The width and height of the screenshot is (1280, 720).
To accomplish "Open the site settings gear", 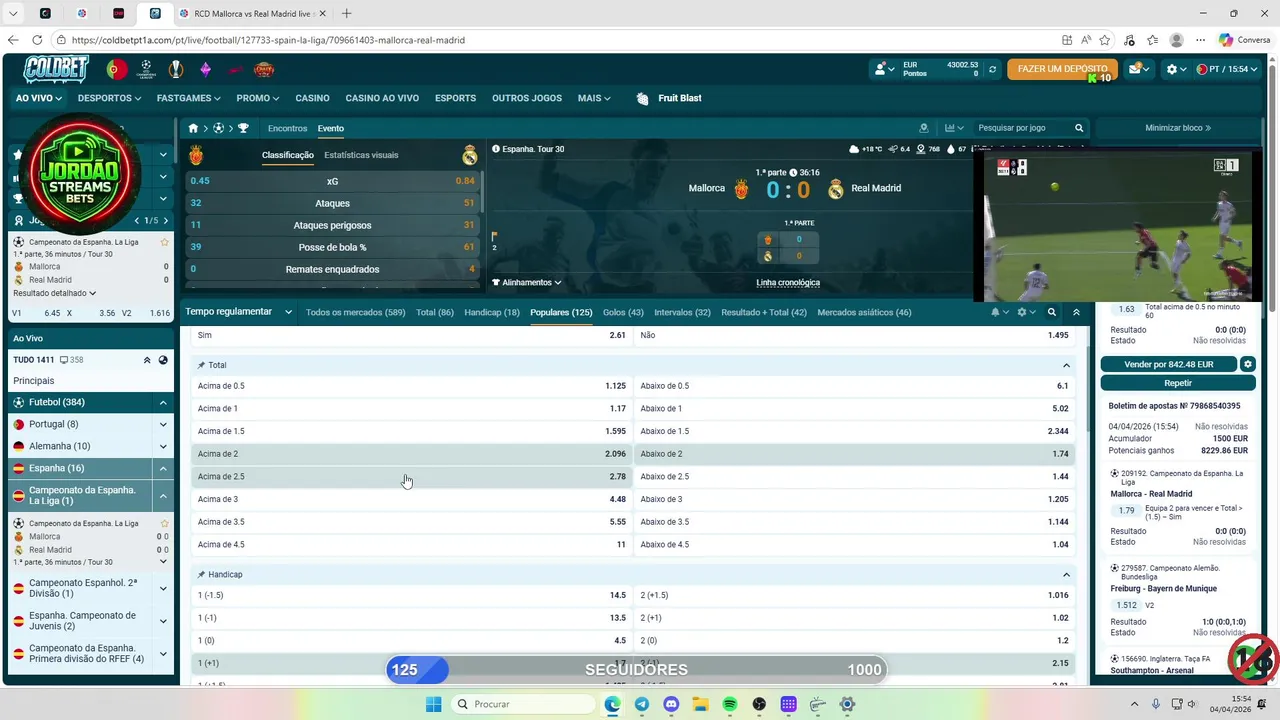I will pos(1174,69).
